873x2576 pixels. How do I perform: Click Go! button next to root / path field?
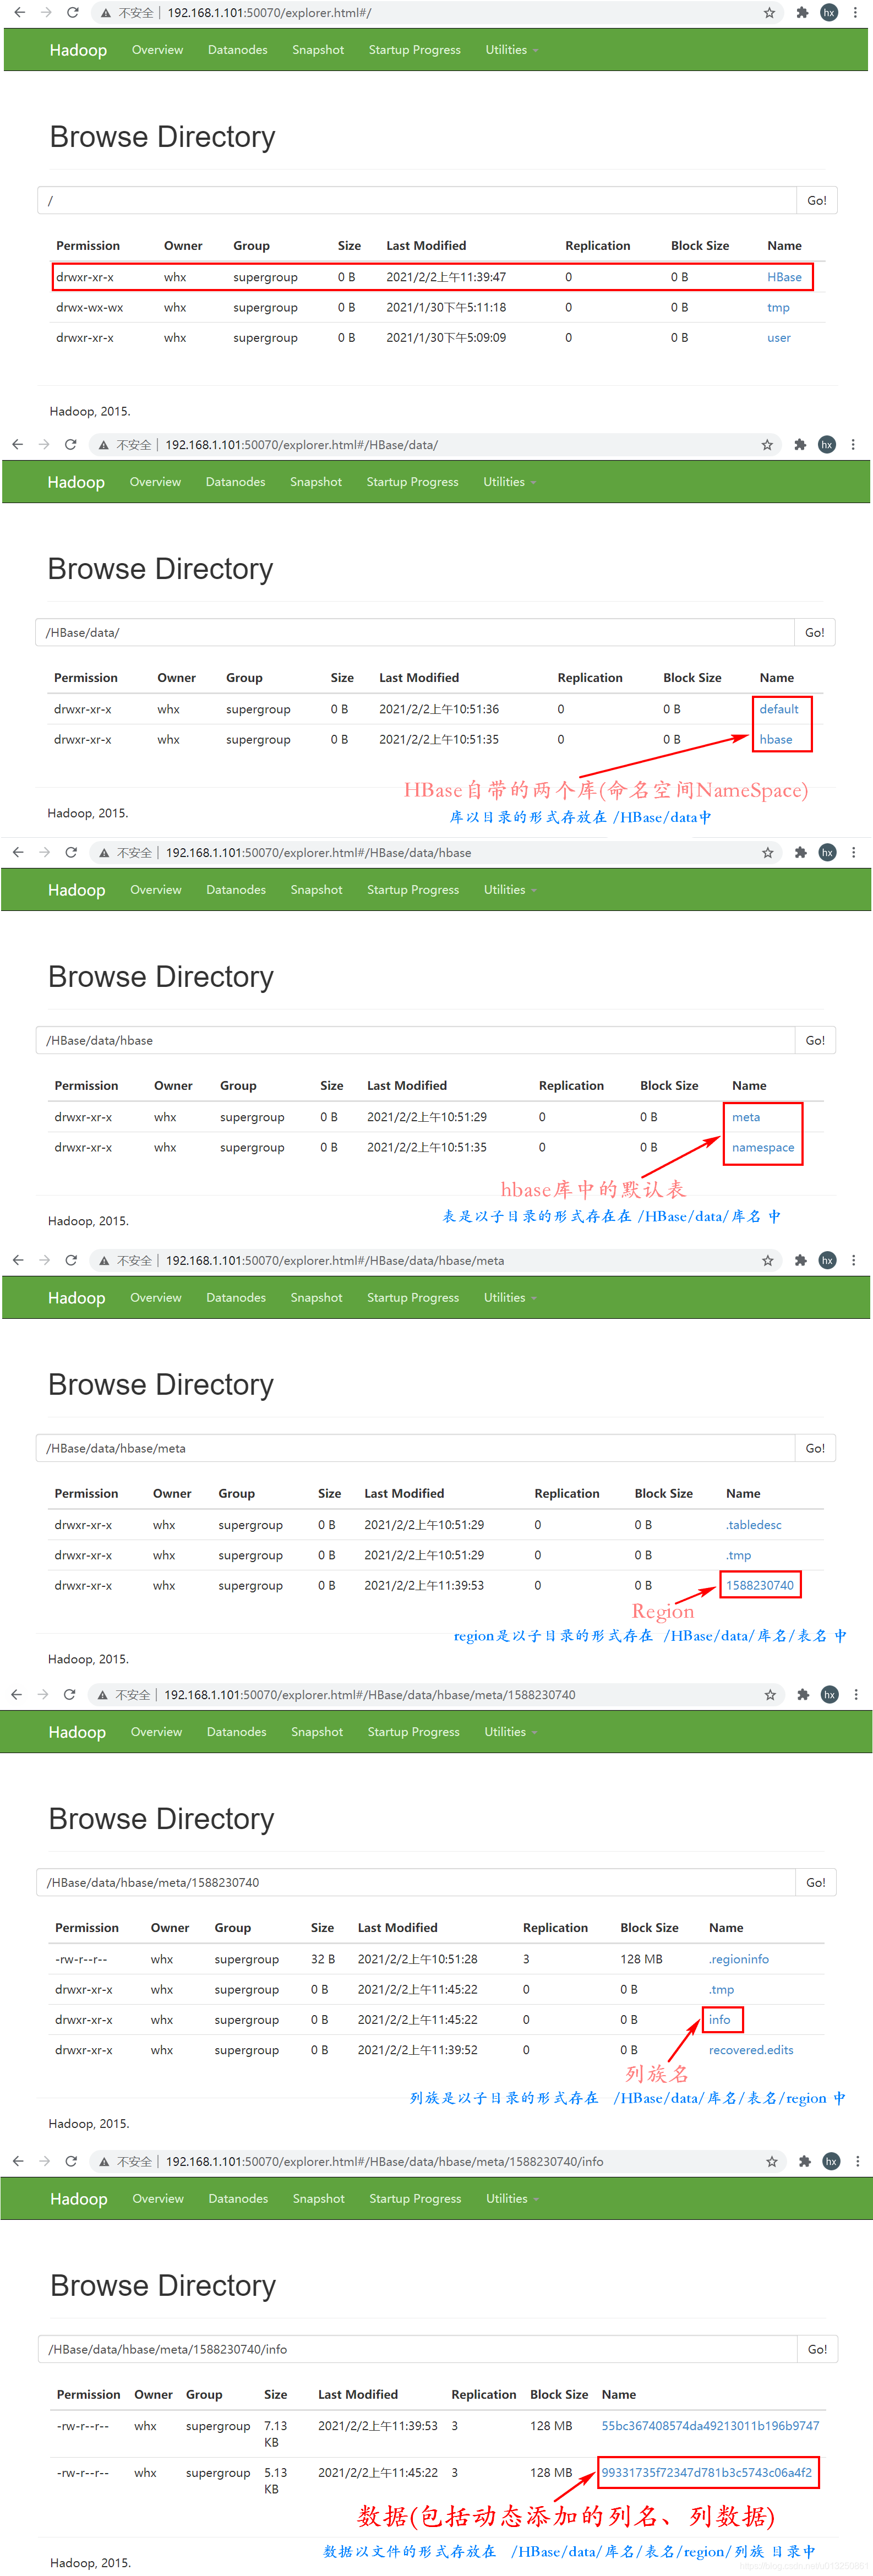(817, 201)
